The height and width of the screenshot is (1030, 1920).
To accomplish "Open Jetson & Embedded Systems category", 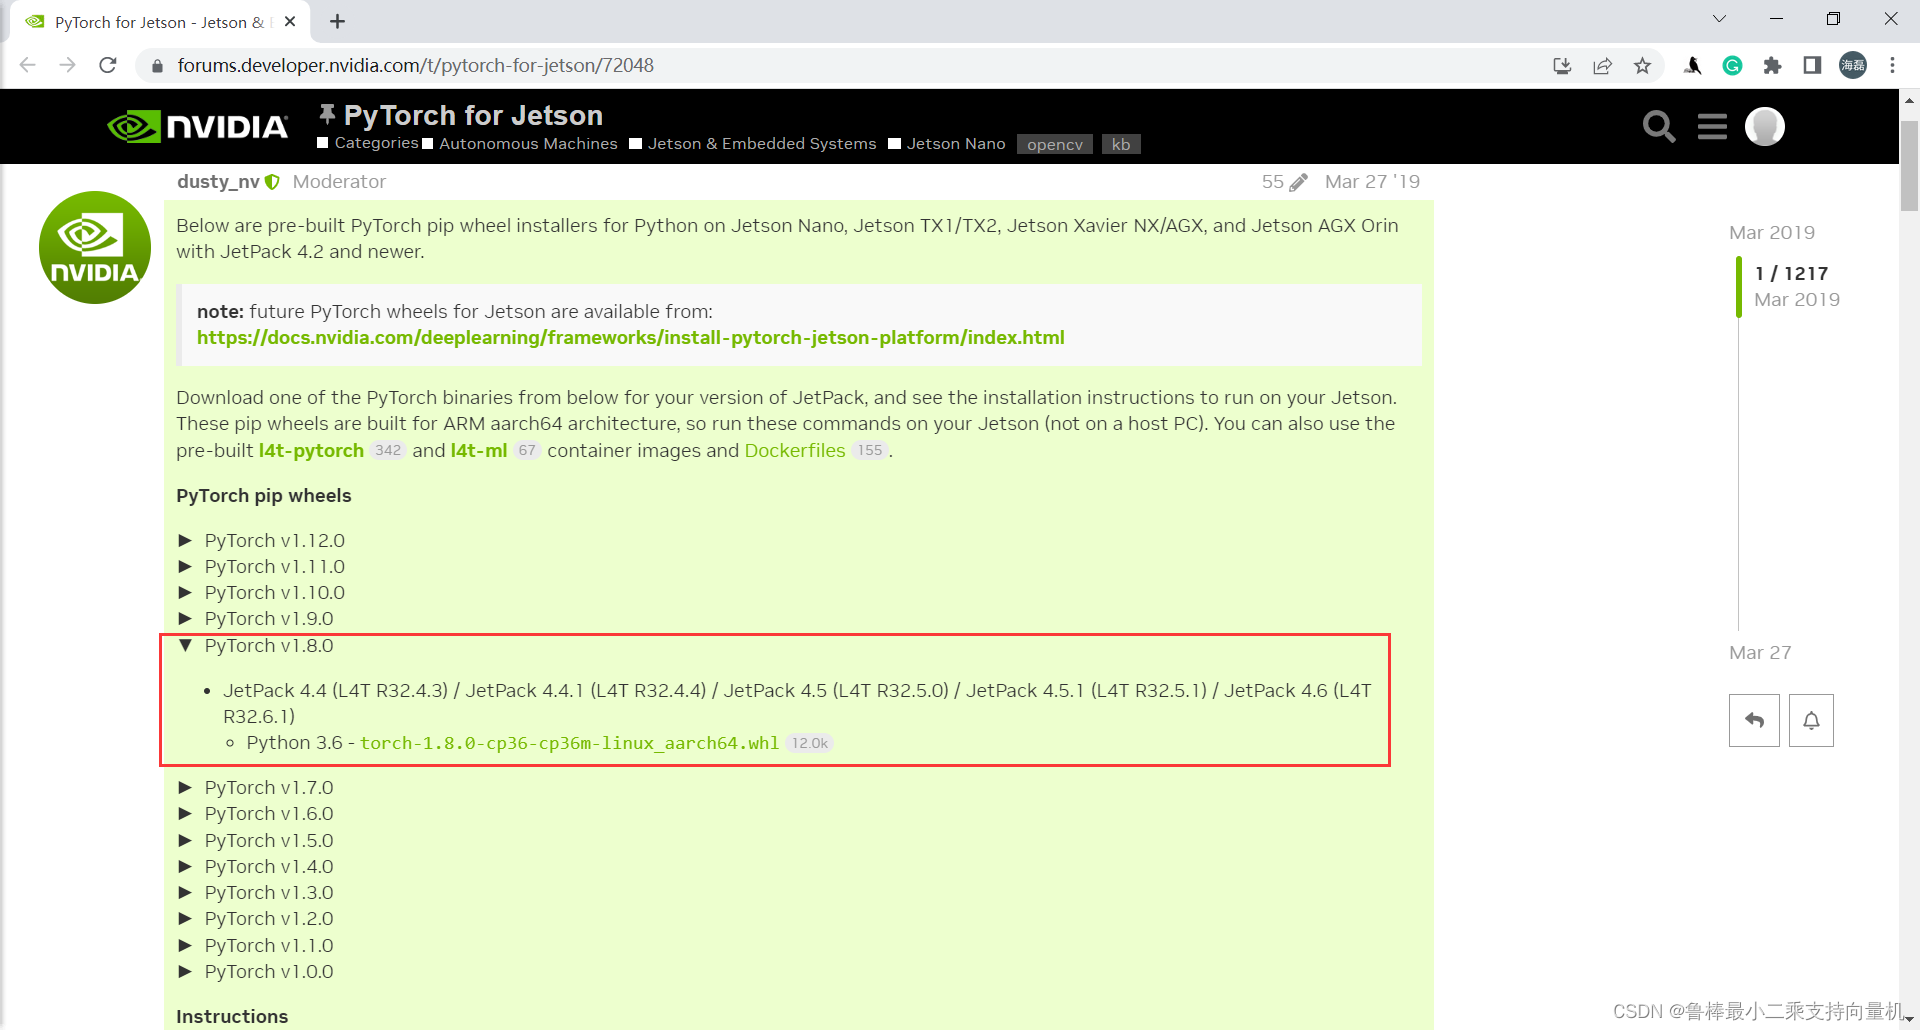I will pyautogui.click(x=753, y=144).
